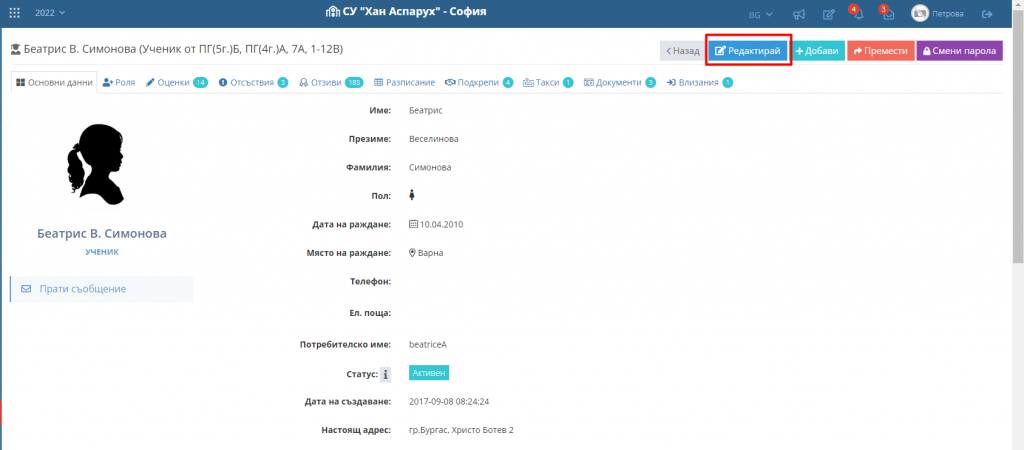This screenshot has height=450, width=1024.
Task: Select the Разписание tab
Action: [x=405, y=82]
